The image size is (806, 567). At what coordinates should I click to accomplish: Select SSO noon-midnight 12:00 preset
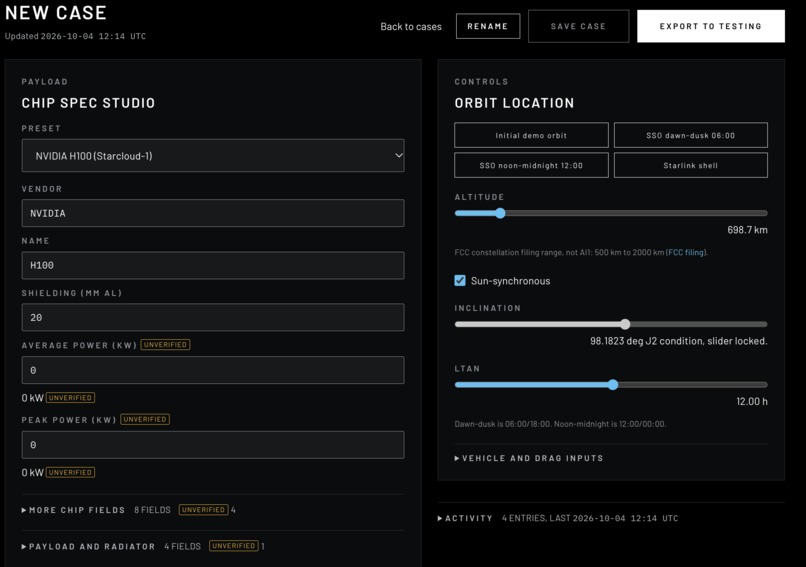tap(531, 165)
